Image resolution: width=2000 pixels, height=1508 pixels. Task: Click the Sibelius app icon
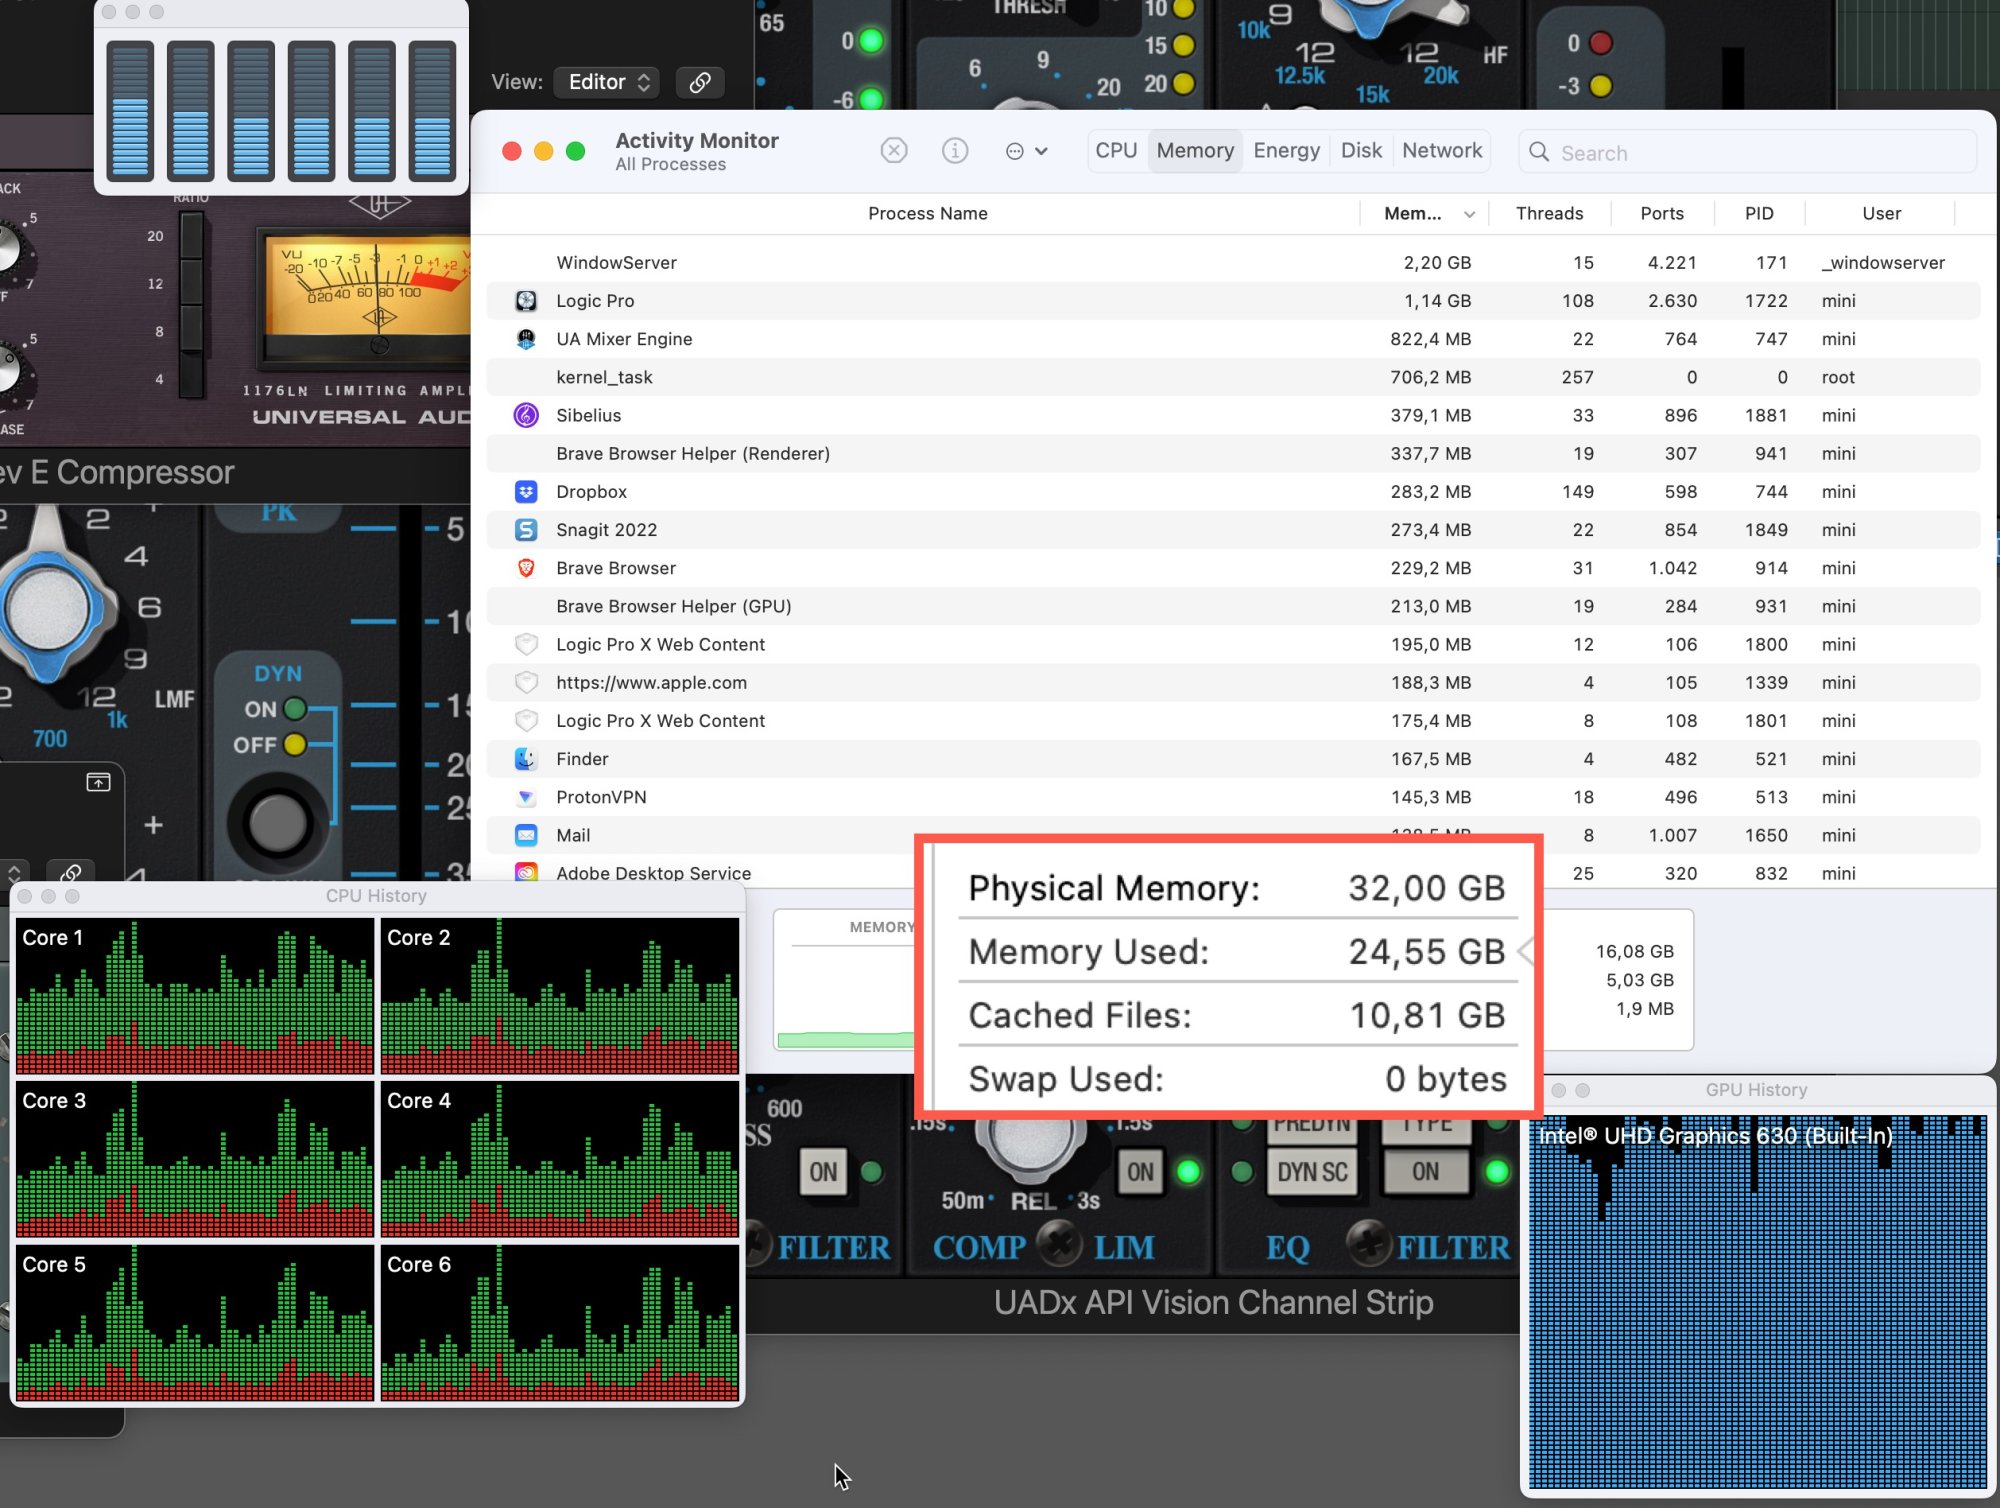526,415
